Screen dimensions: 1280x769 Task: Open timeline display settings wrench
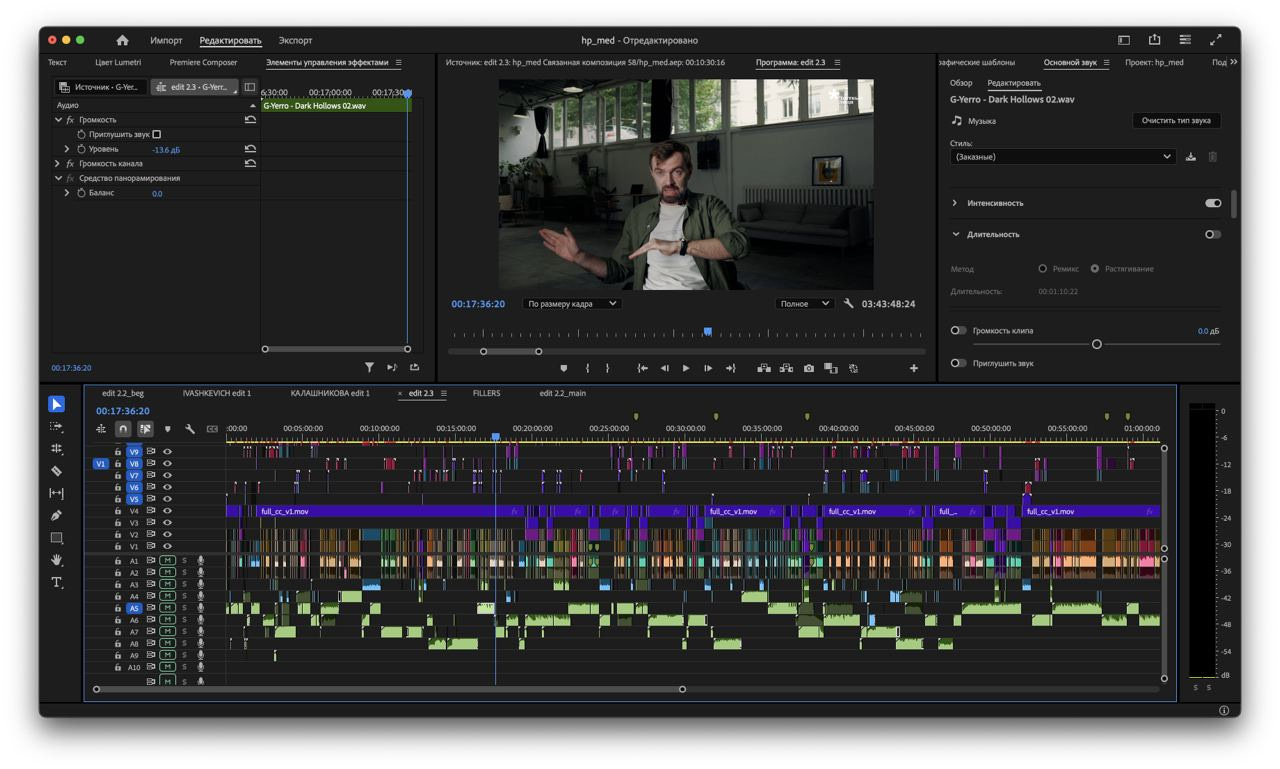point(190,429)
